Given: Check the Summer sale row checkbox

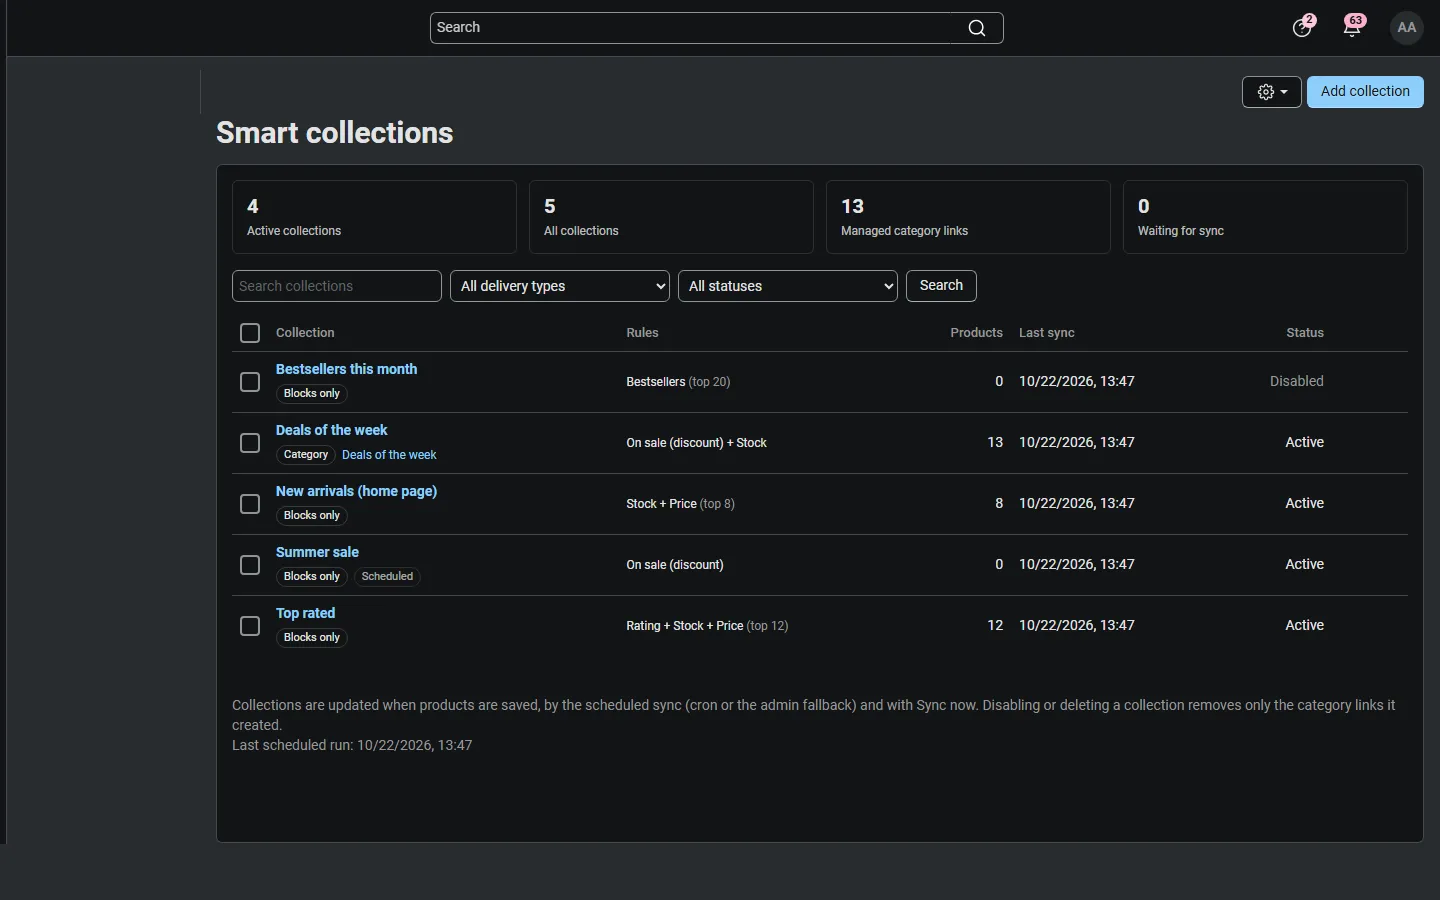Looking at the screenshot, I should 250,565.
